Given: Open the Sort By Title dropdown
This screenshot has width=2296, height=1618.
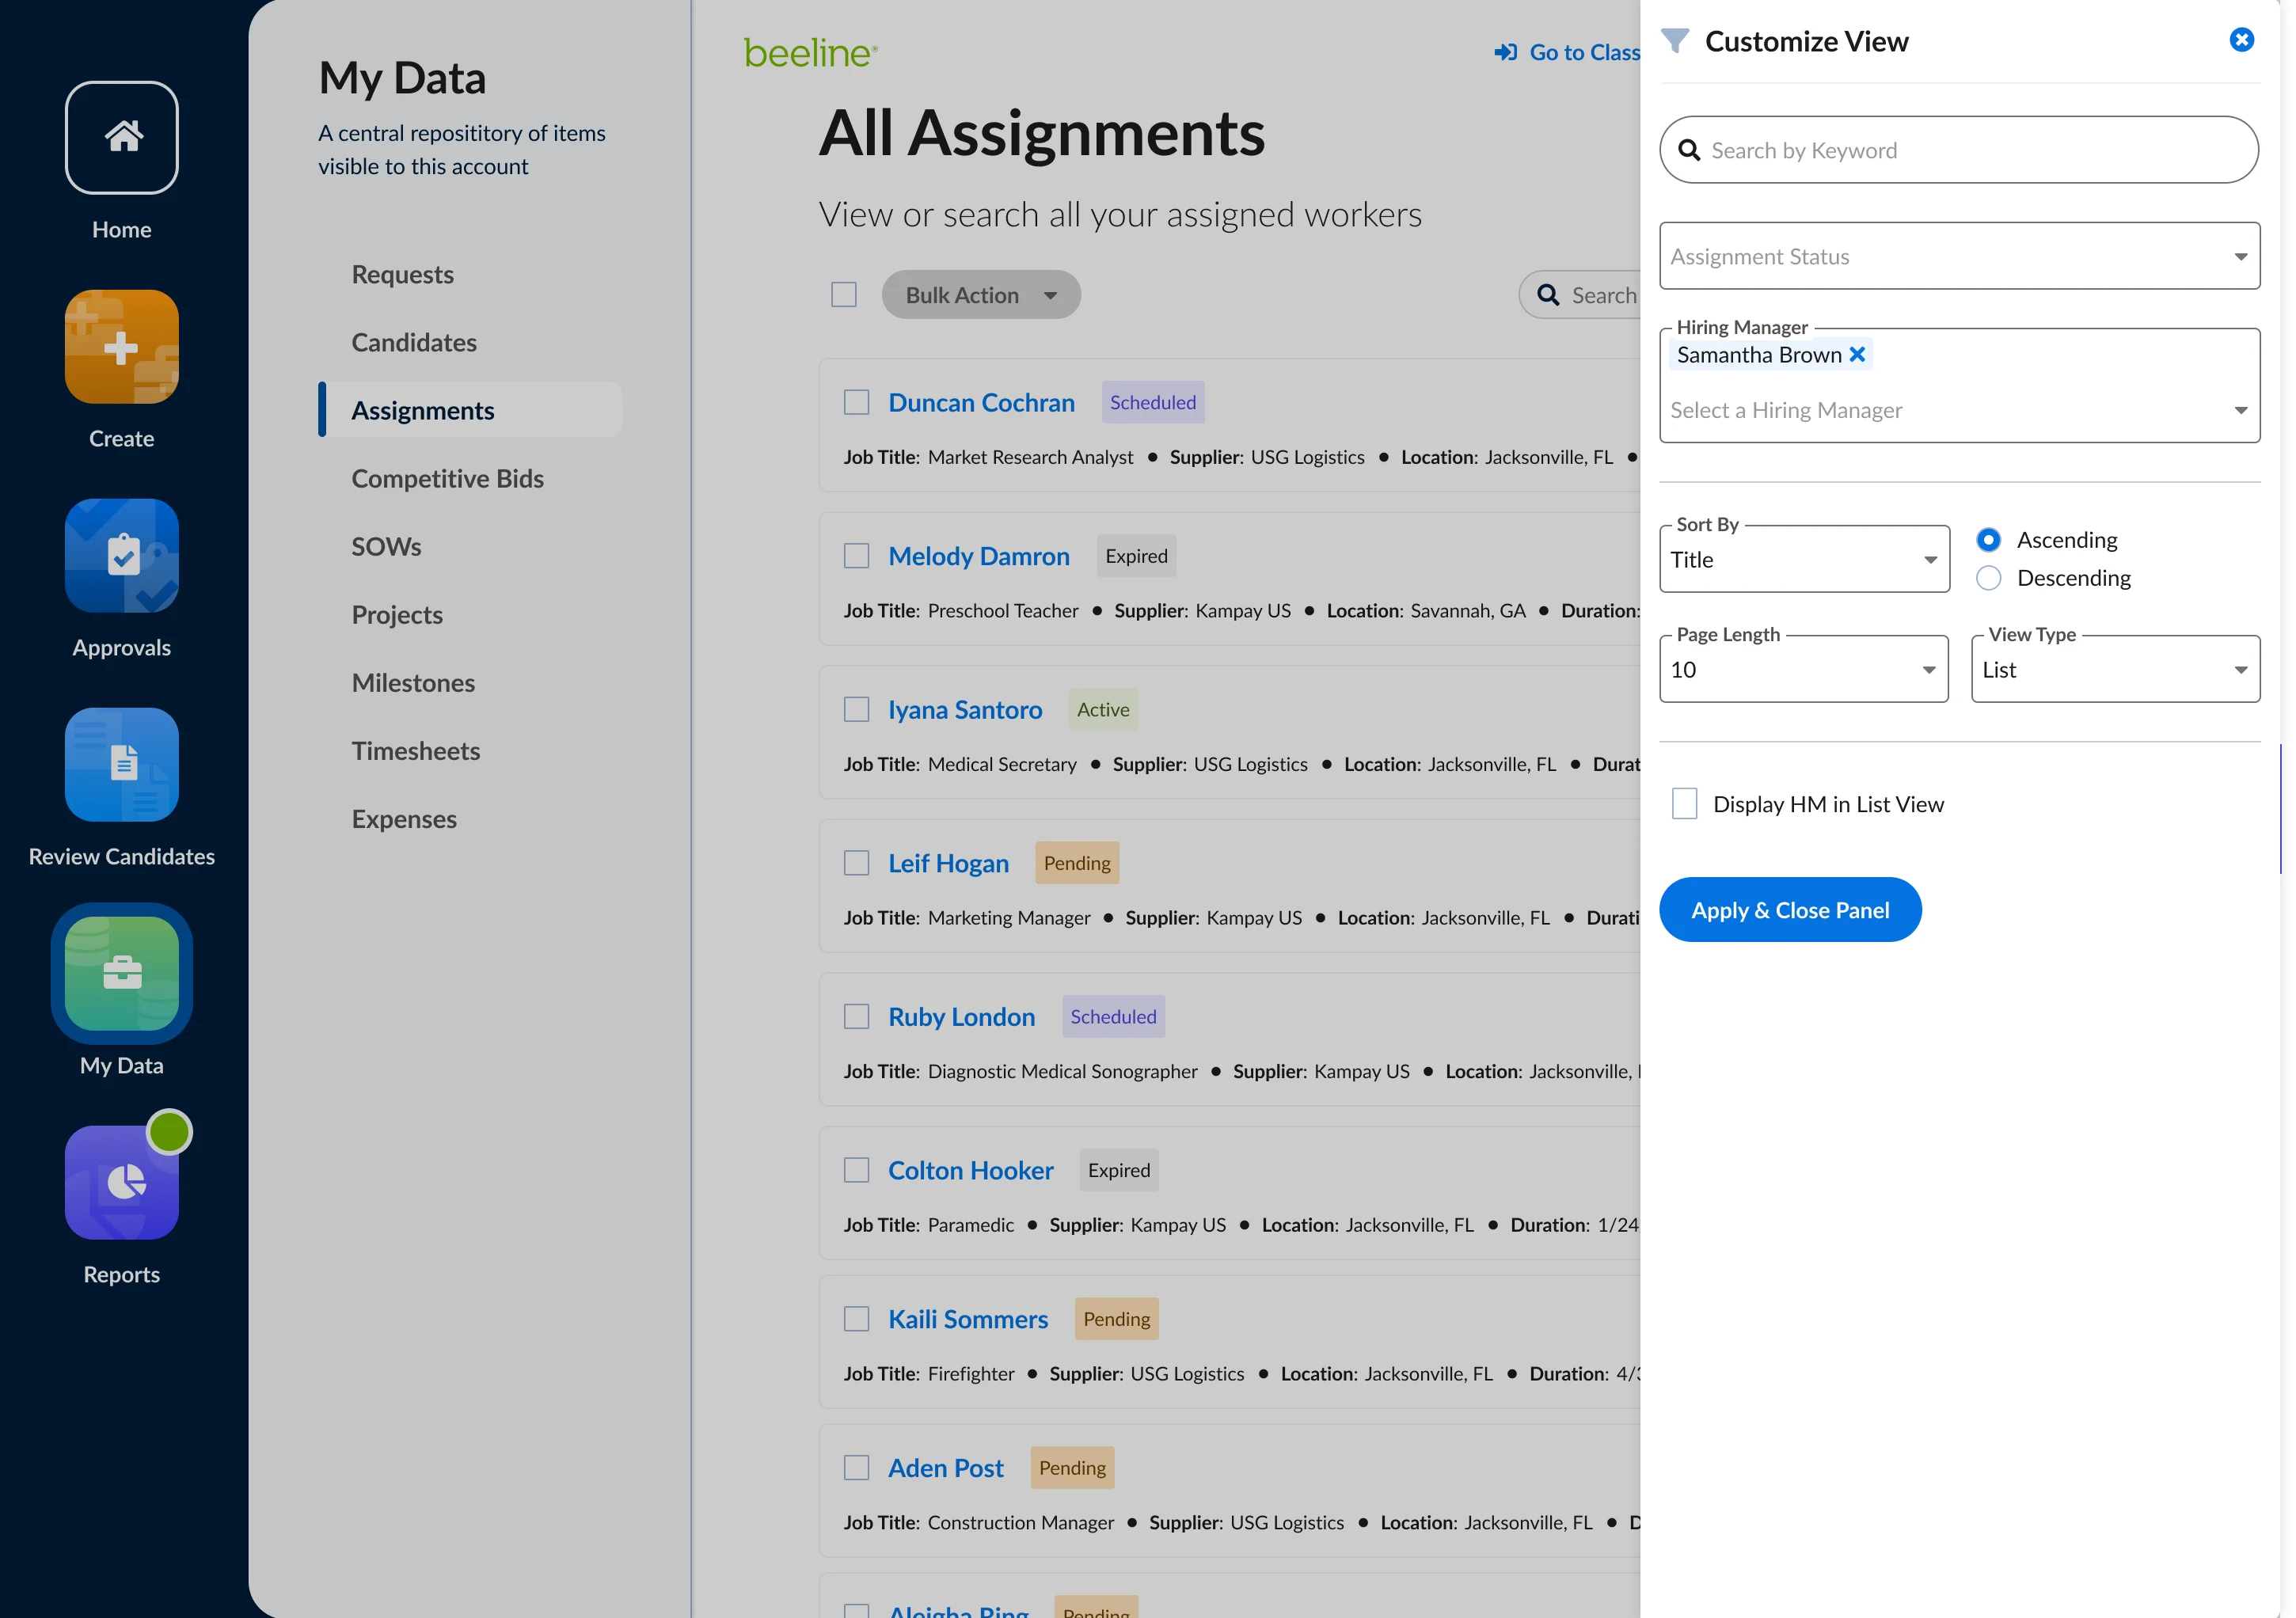Looking at the screenshot, I should [1804, 560].
